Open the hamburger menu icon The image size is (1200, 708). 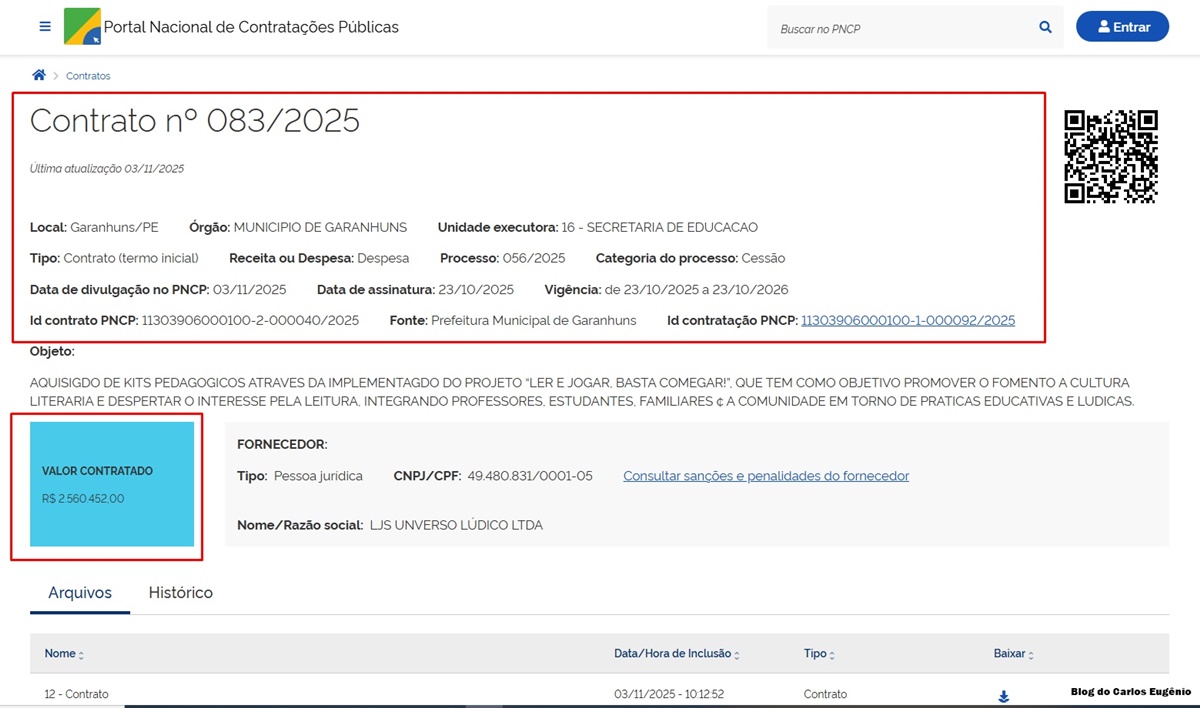45,27
